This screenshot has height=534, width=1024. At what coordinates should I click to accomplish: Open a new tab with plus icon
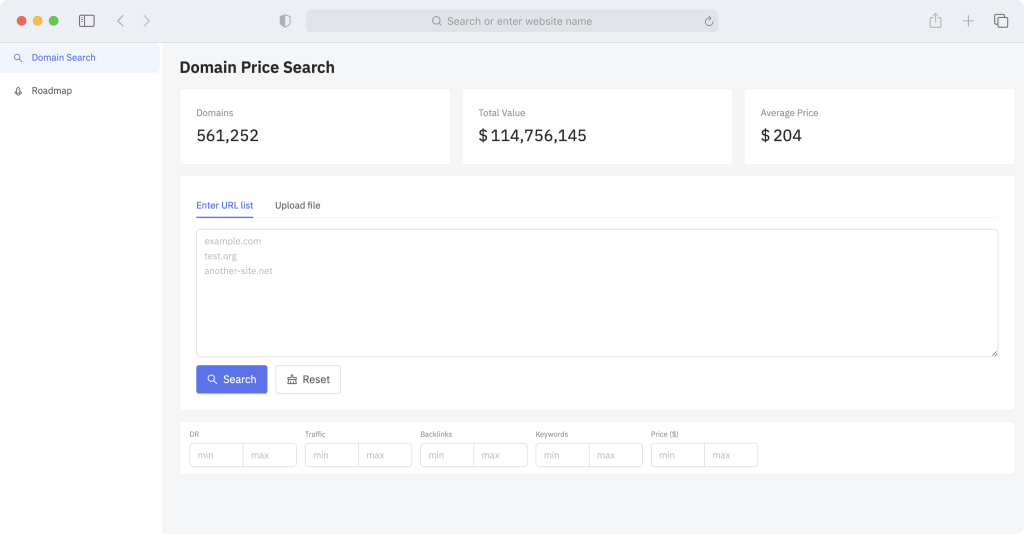(968, 21)
